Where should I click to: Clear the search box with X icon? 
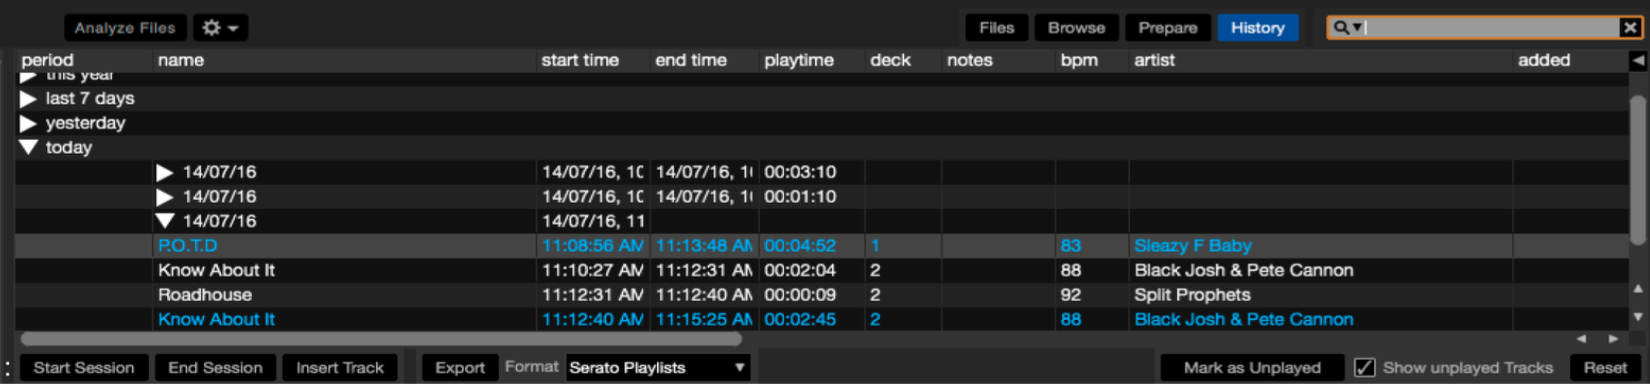1629,28
